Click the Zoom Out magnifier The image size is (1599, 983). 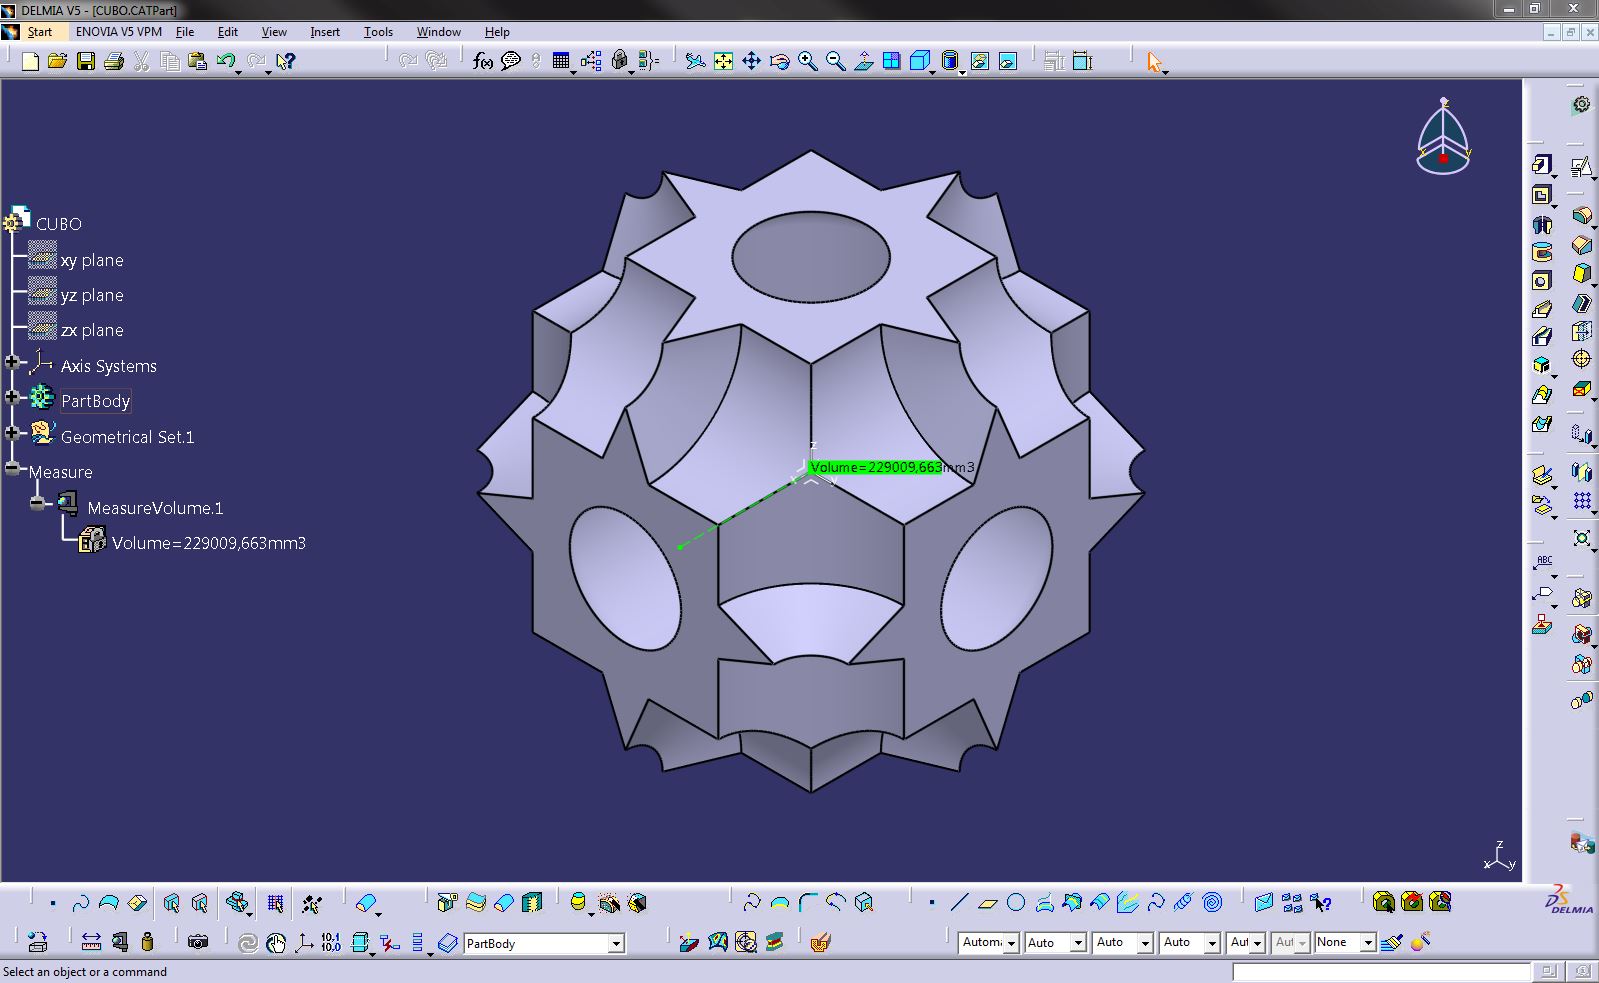pos(835,61)
